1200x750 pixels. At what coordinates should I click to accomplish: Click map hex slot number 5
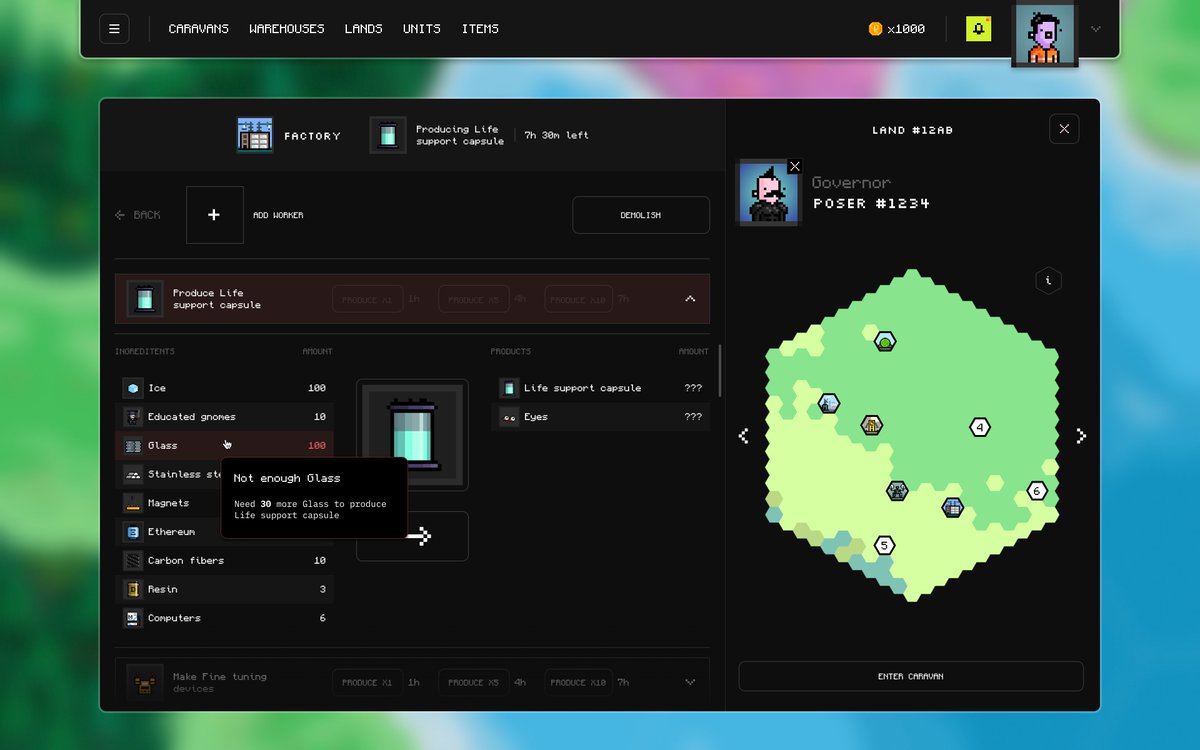[884, 545]
